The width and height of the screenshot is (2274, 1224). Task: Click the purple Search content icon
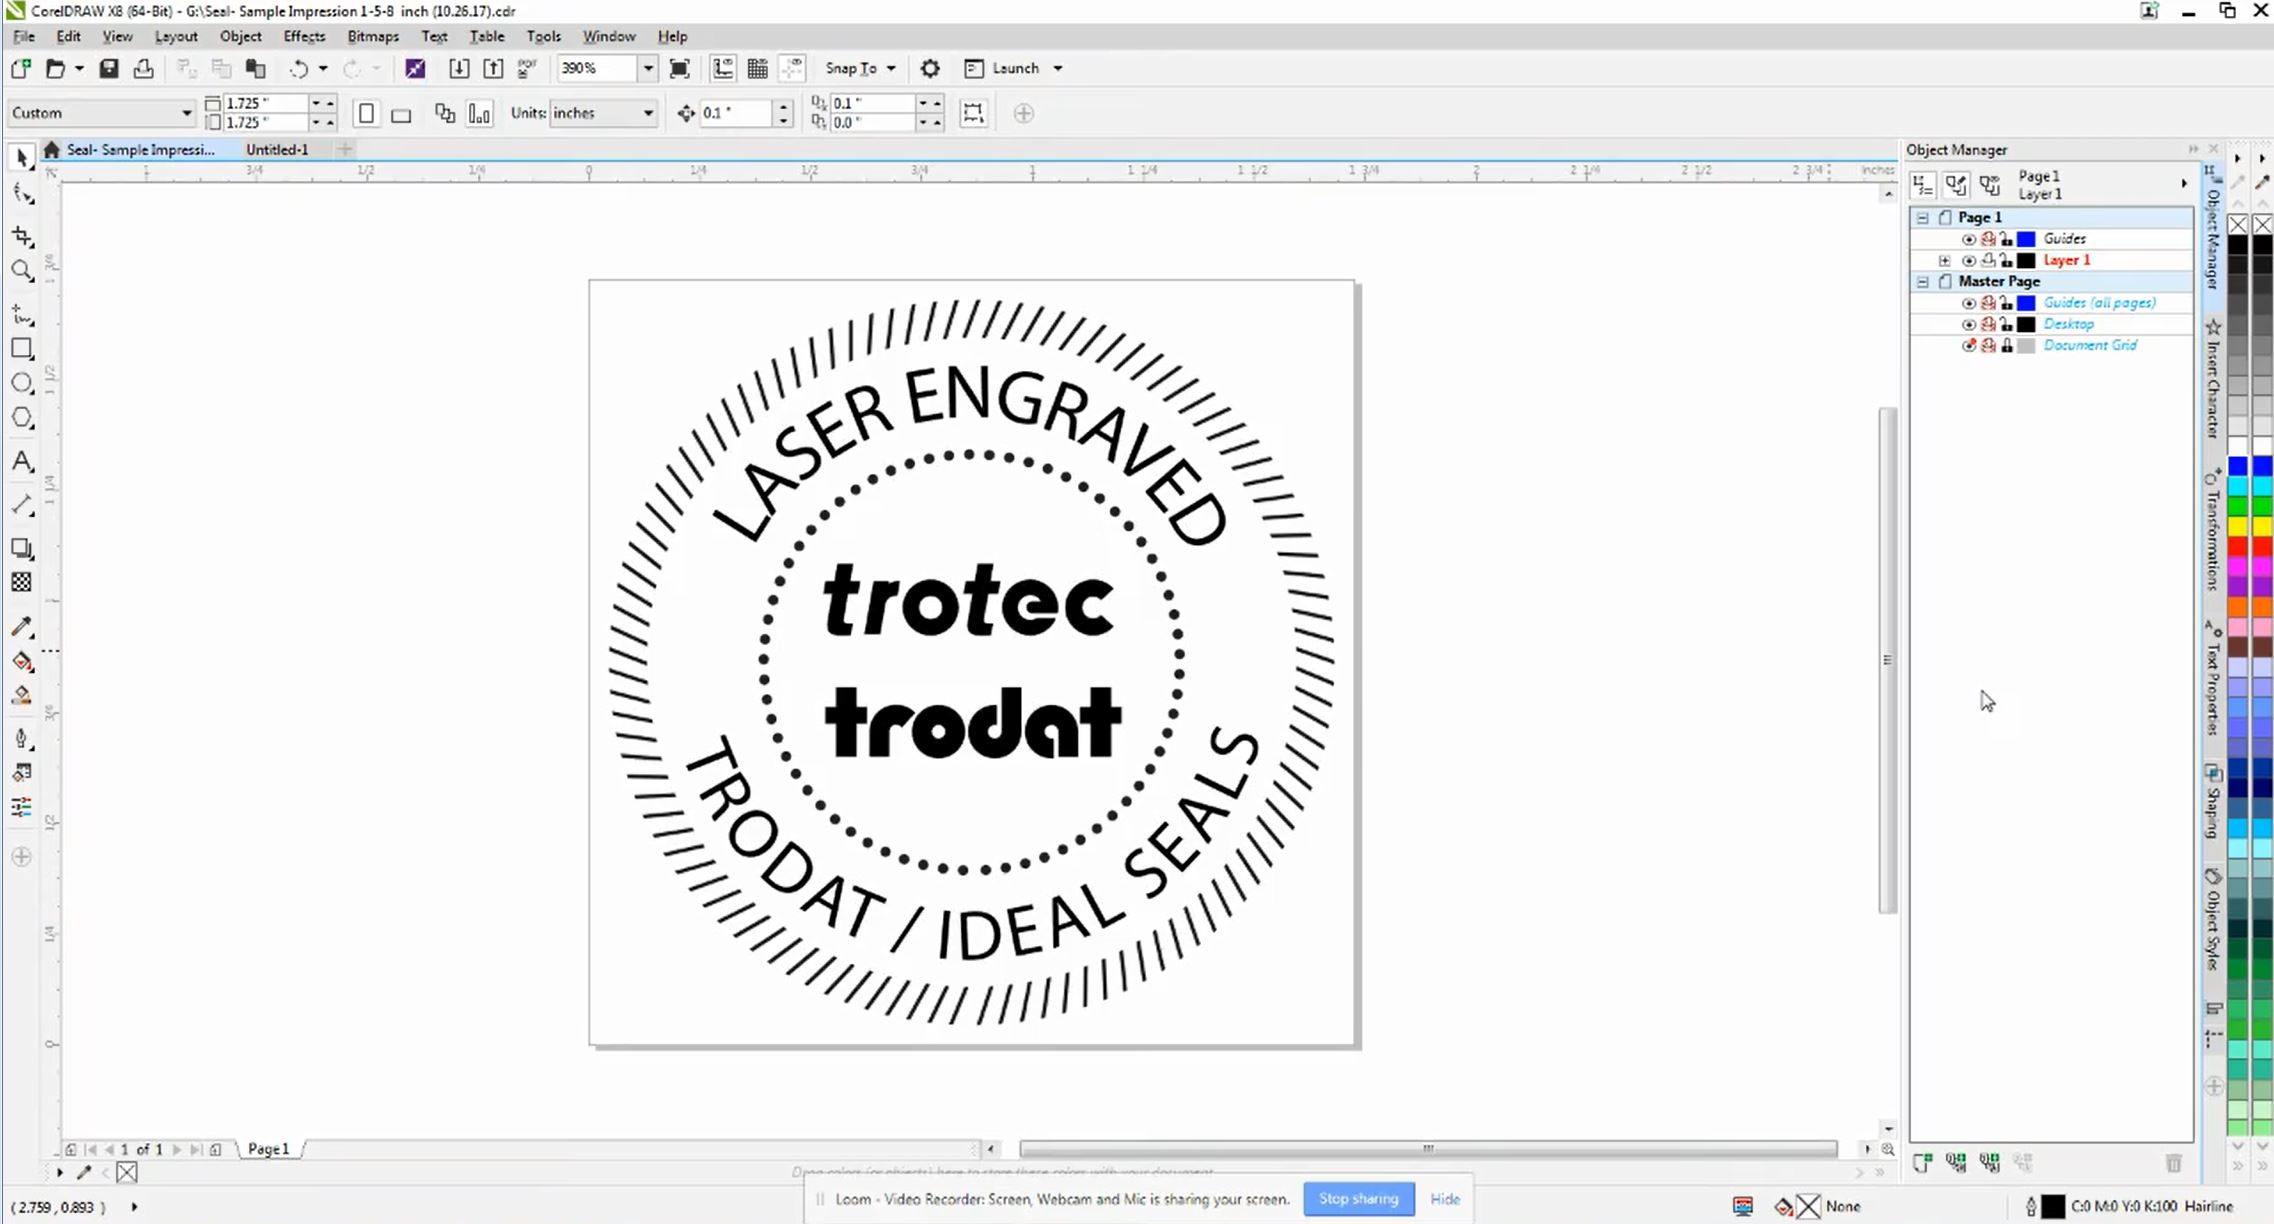click(415, 68)
